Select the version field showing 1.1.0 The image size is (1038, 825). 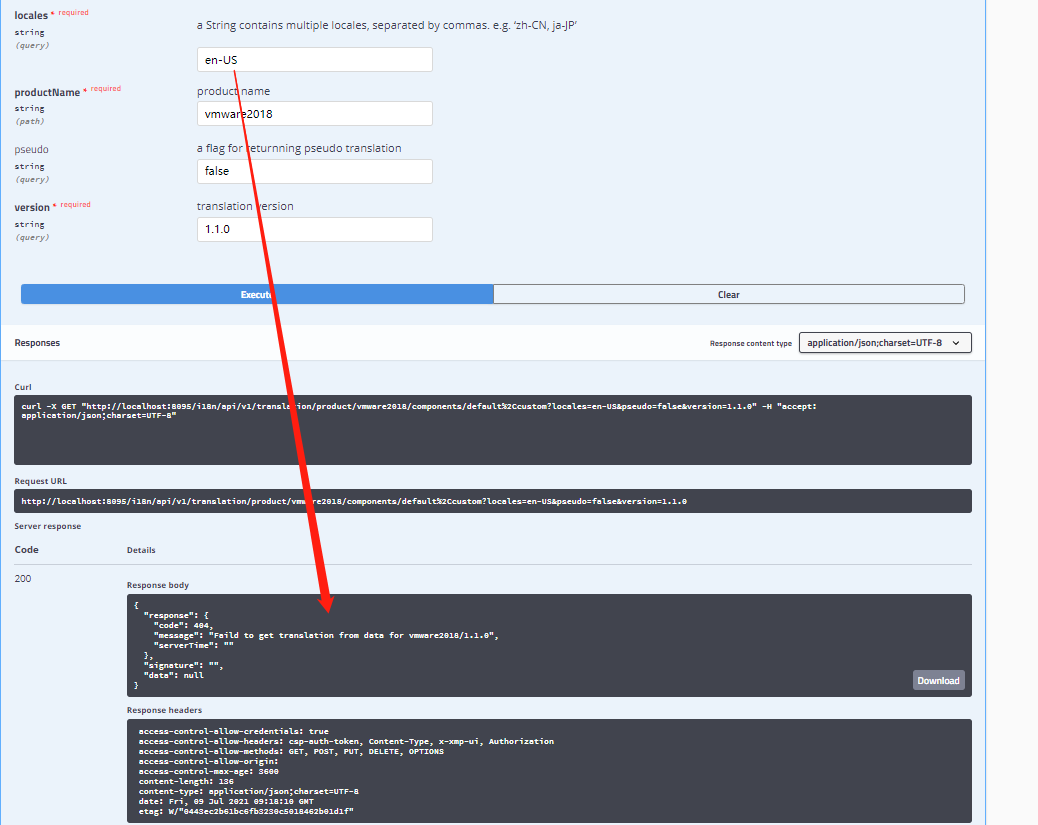(x=314, y=229)
